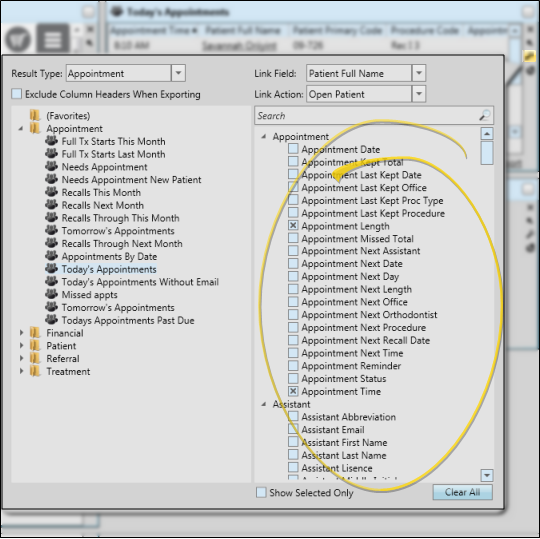
Task: Enable Exclude Column Headers When Exporting
Action: tap(16, 94)
